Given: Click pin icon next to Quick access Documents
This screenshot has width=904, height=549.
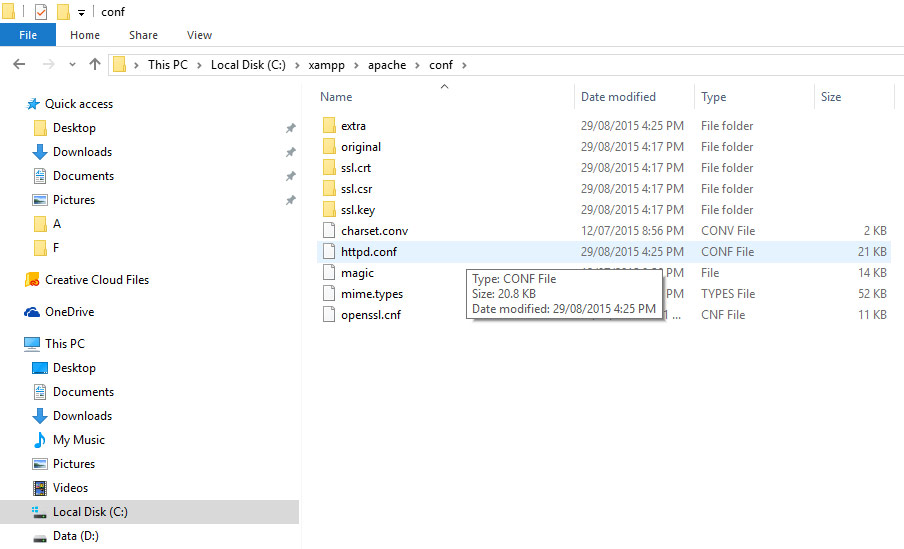Looking at the screenshot, I should [x=291, y=176].
